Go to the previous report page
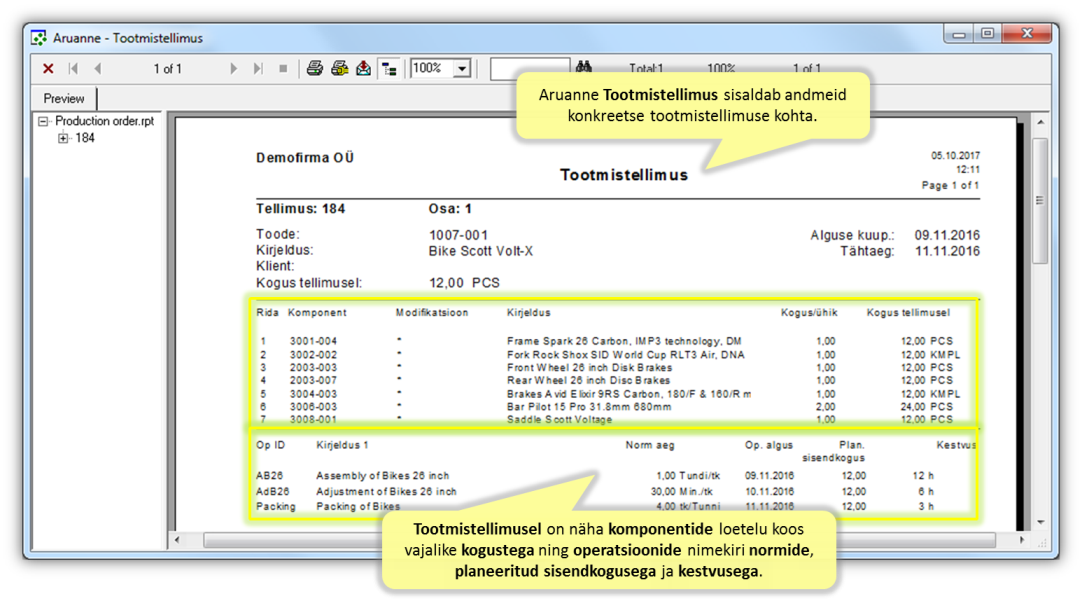 (x=98, y=68)
